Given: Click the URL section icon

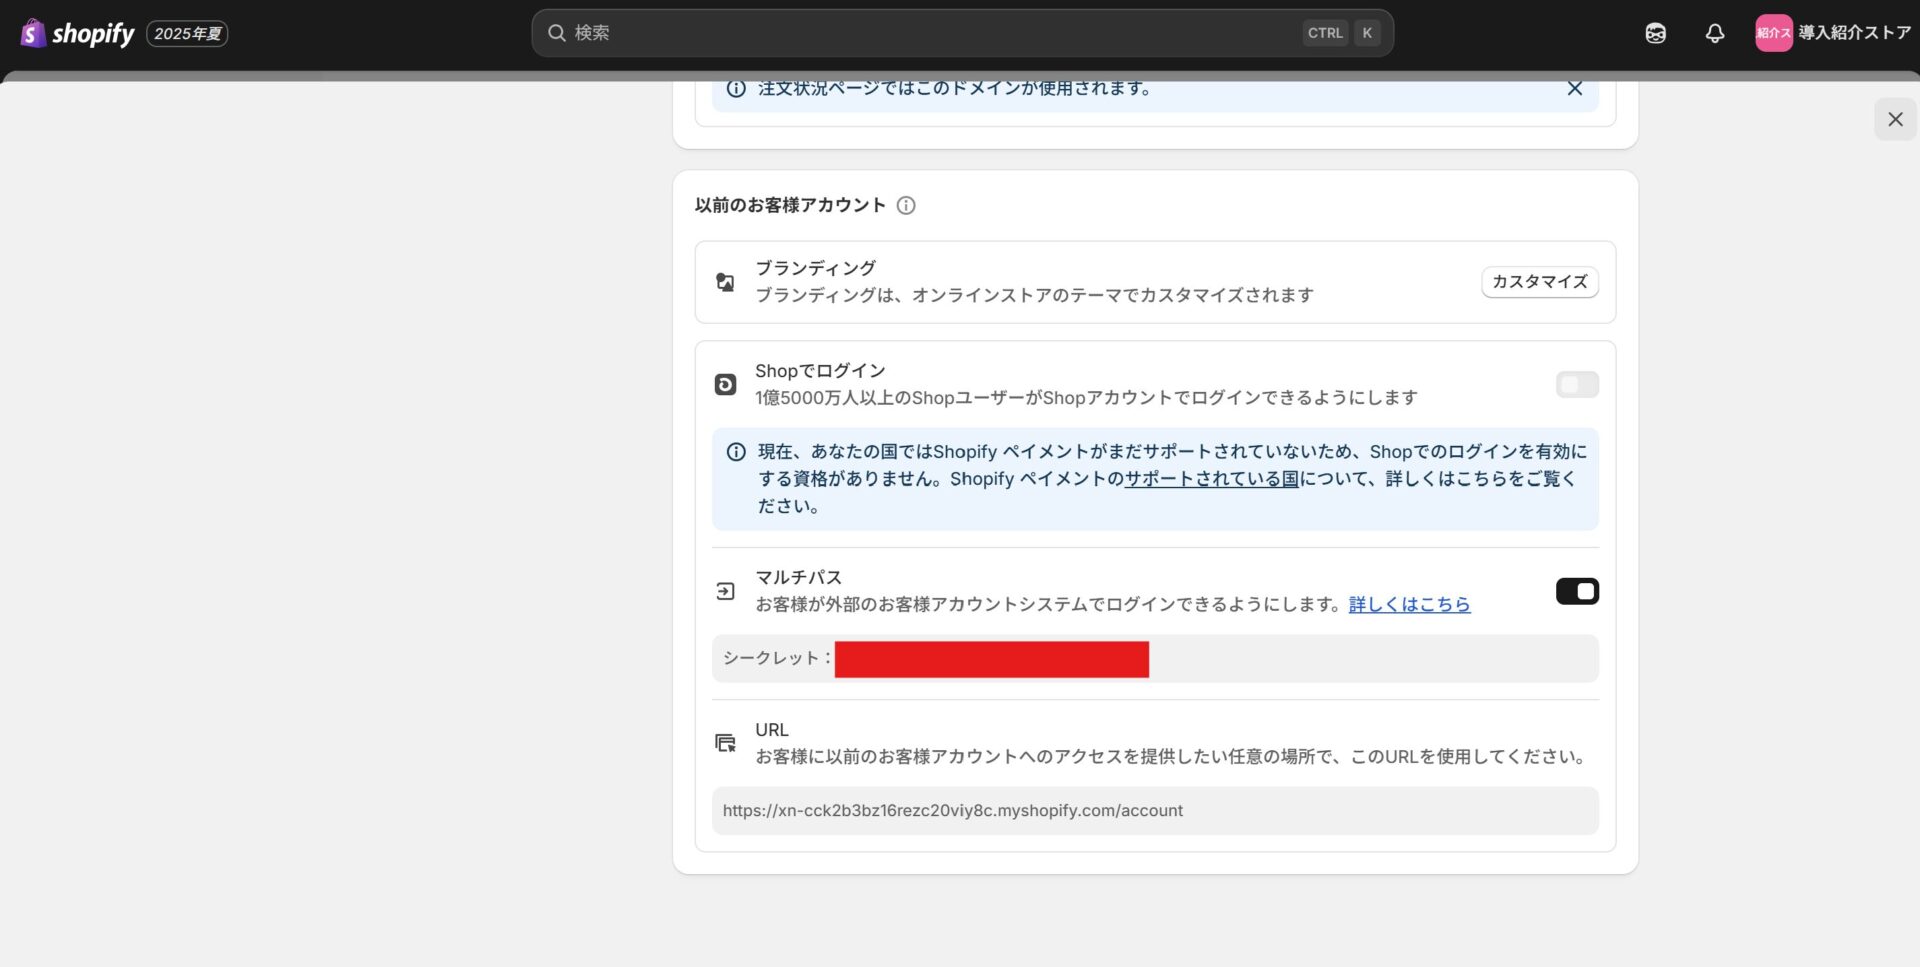Looking at the screenshot, I should tap(725, 743).
